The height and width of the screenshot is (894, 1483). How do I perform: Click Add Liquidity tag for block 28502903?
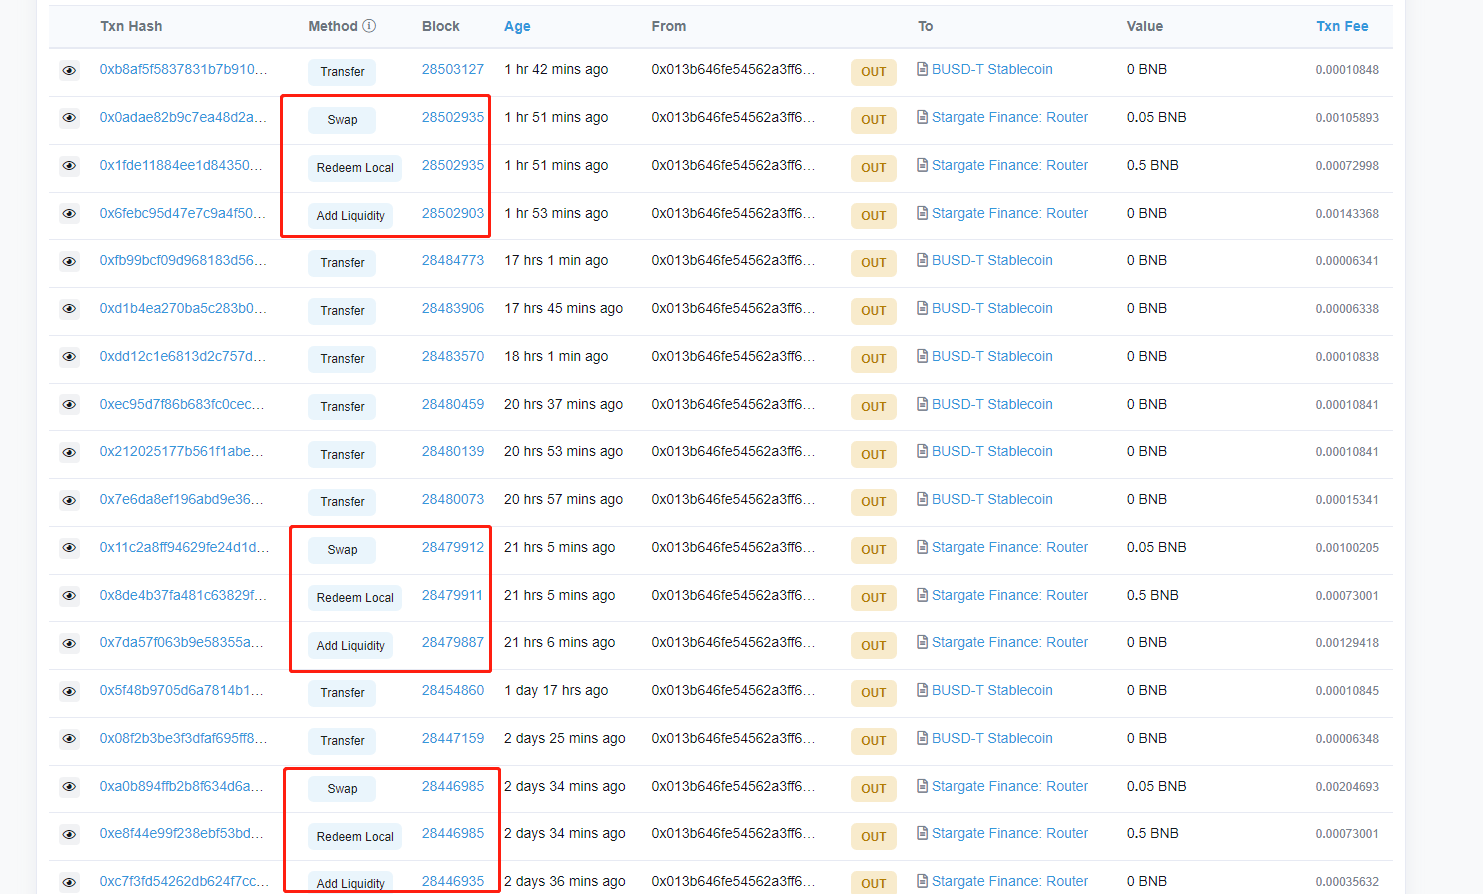pos(350,216)
